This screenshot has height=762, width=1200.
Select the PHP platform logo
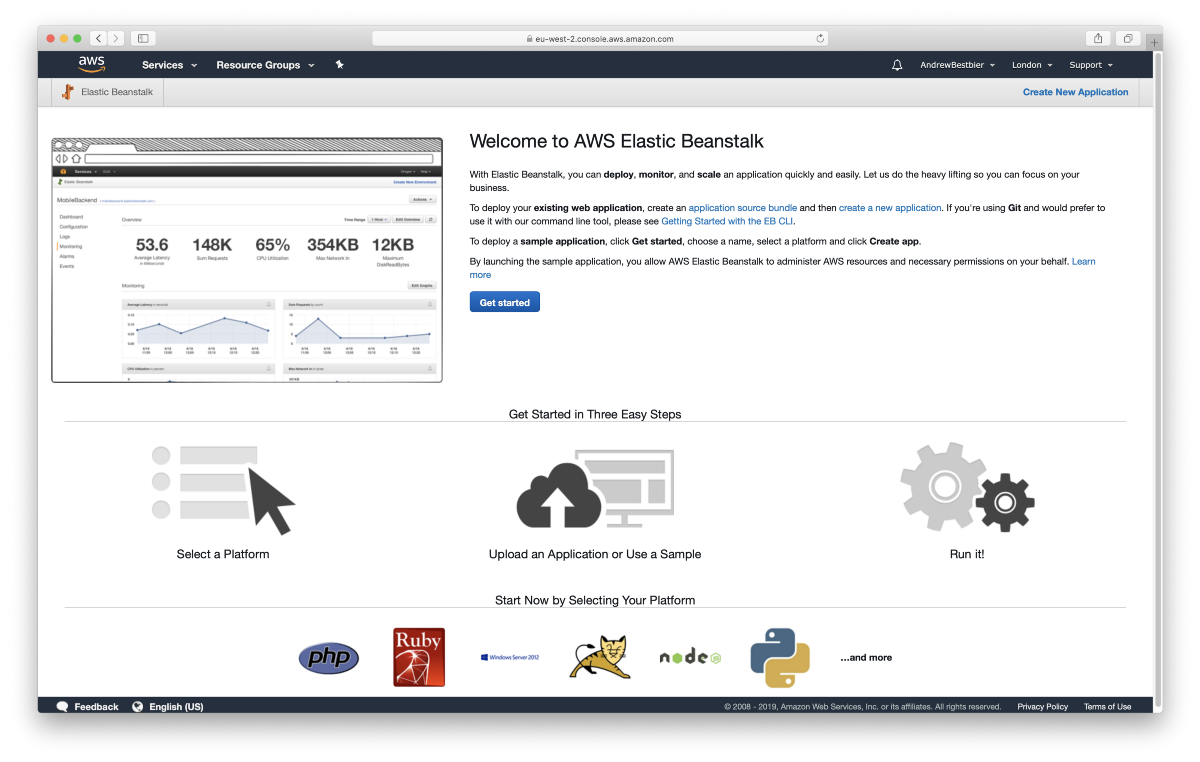coord(328,658)
